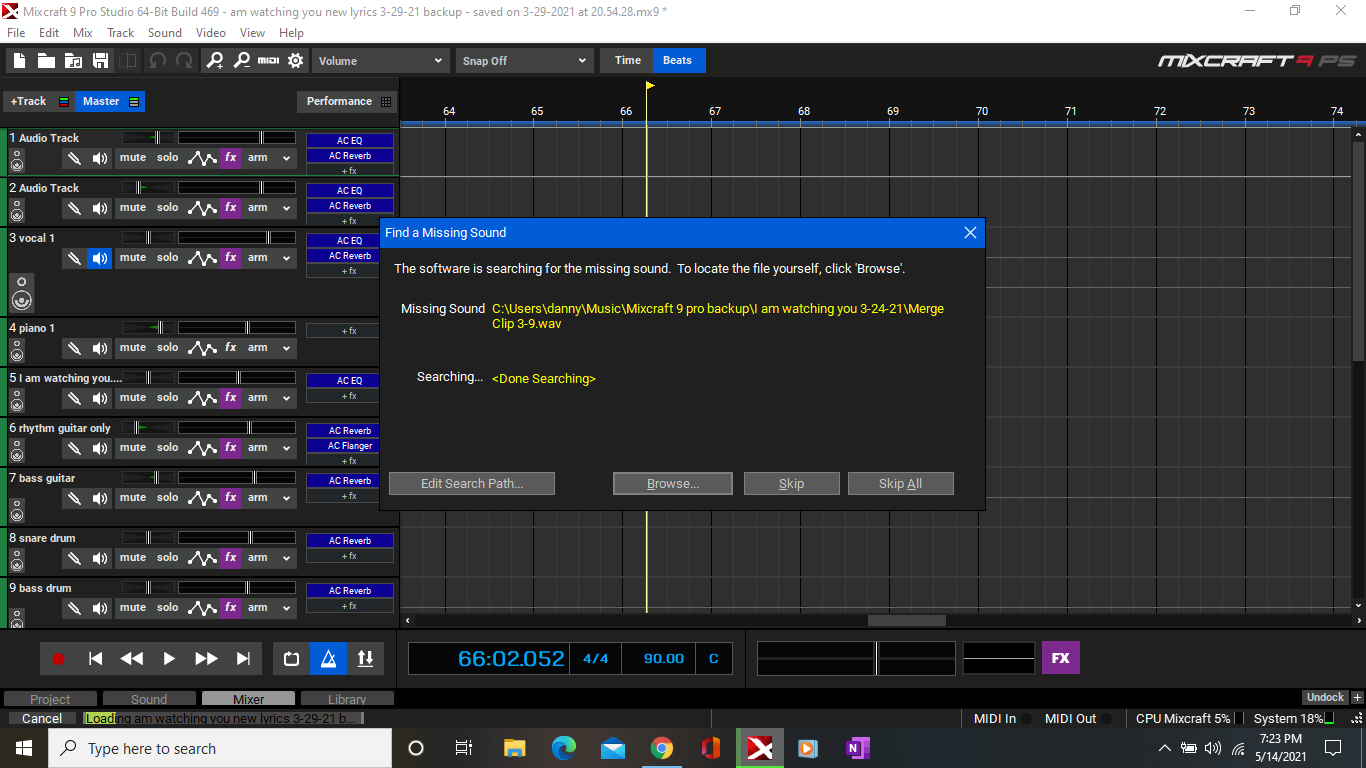
Task: Click the instrument icon on 3 vocal 1 track
Action: (x=22, y=292)
